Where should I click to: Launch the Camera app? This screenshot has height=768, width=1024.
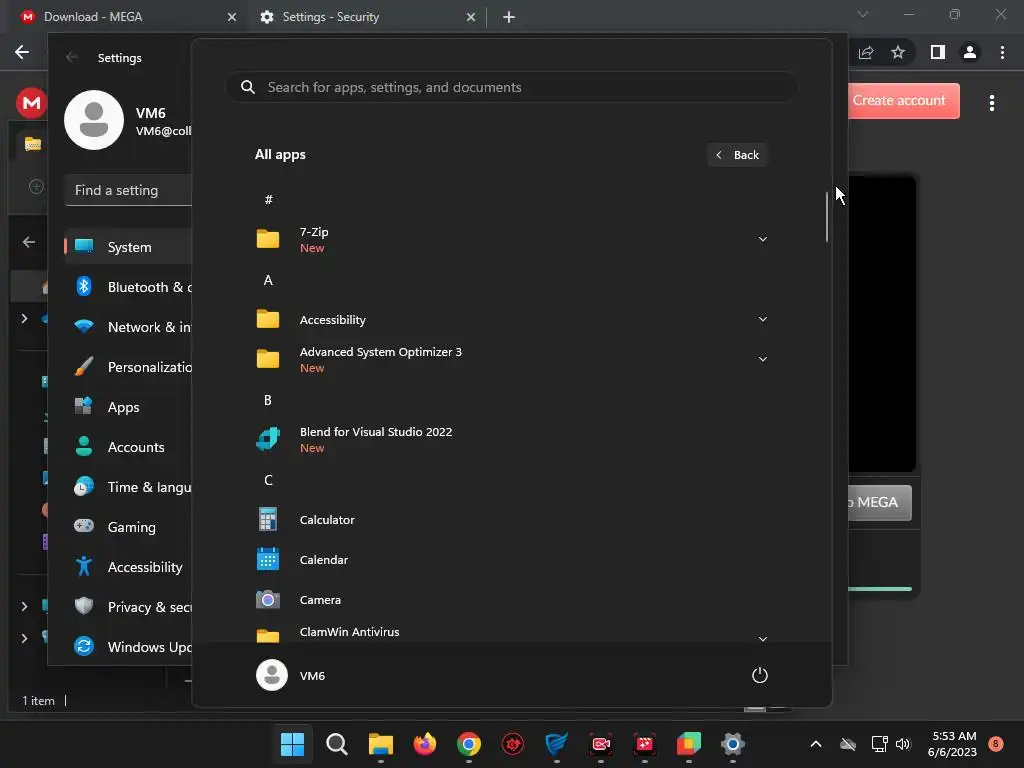tap(511, 600)
